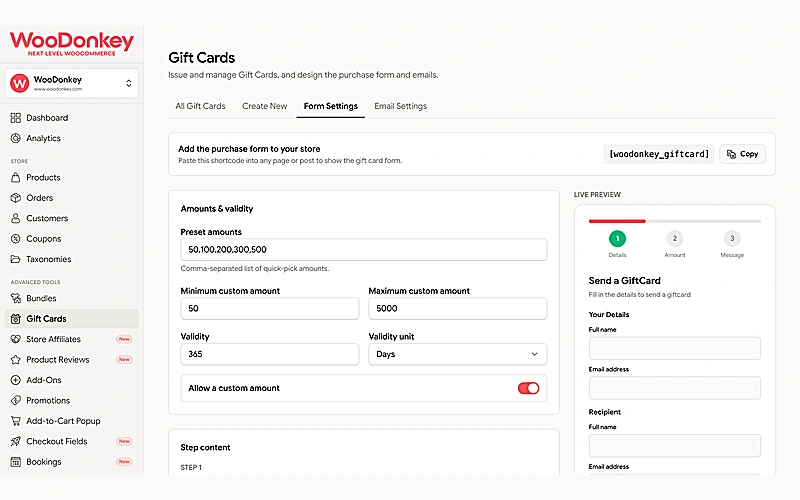
Task: Click the Step content heading
Action: point(205,447)
